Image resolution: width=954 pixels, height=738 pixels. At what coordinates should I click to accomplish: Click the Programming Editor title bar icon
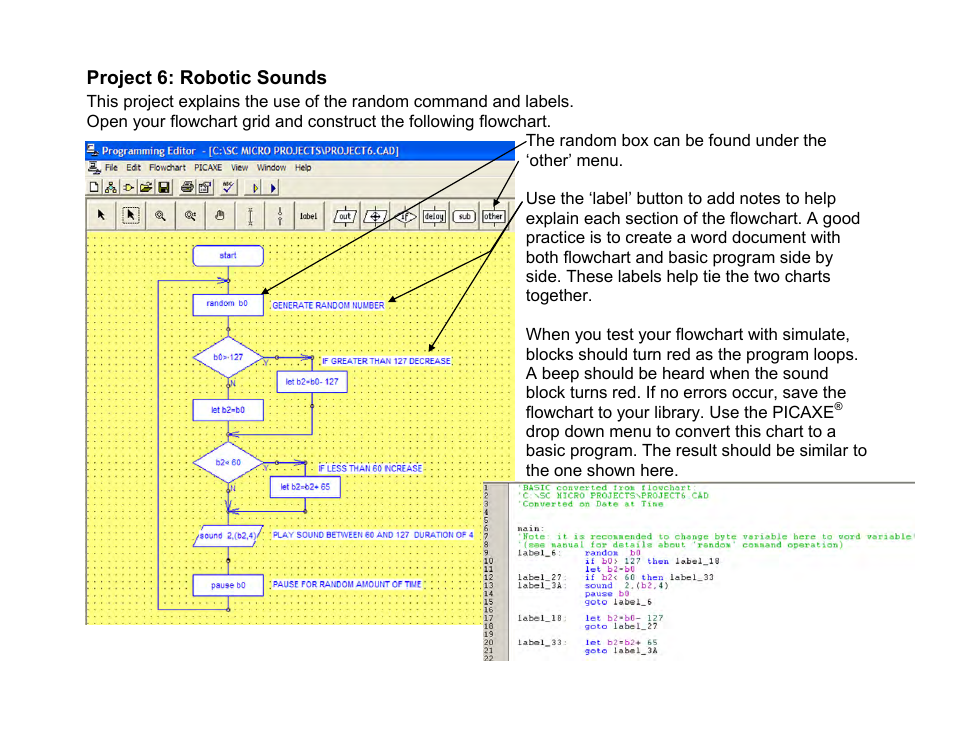[92, 150]
